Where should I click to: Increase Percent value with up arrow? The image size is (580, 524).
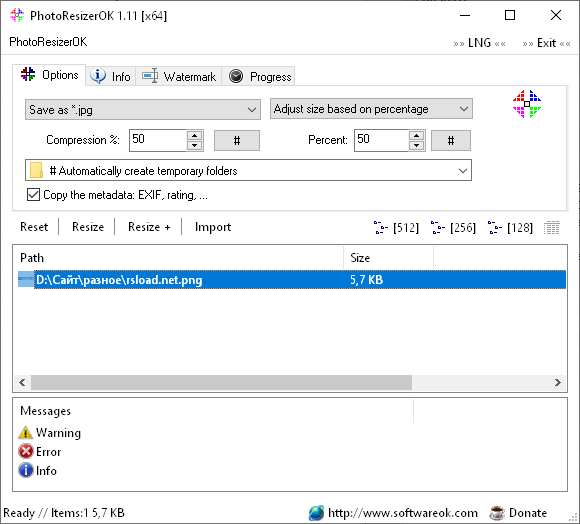point(417,135)
